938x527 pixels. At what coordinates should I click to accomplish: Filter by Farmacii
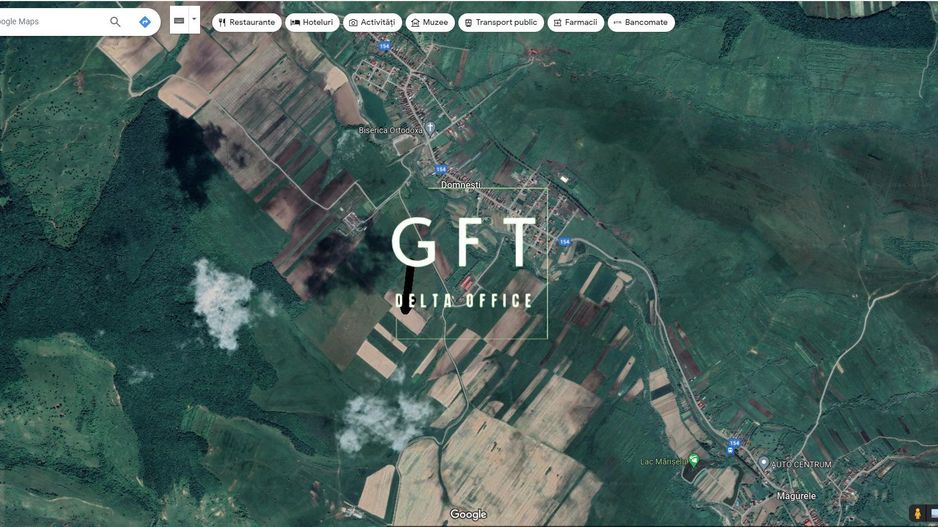tap(575, 22)
